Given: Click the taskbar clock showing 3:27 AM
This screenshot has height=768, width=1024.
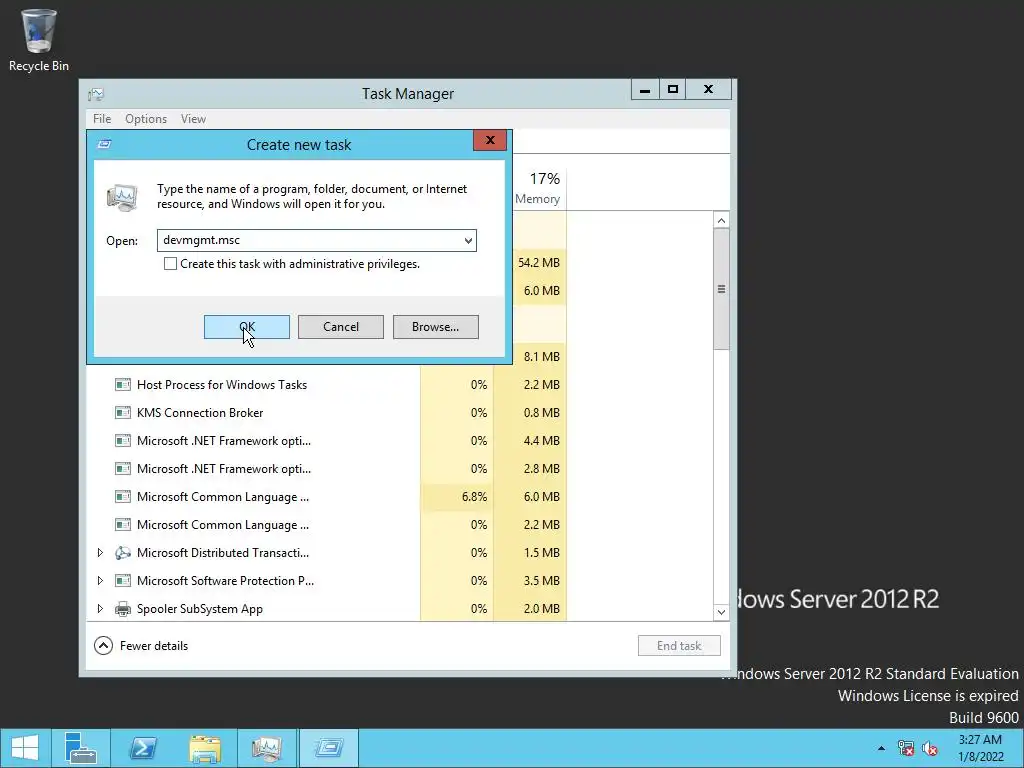Looking at the screenshot, I should (980, 748).
